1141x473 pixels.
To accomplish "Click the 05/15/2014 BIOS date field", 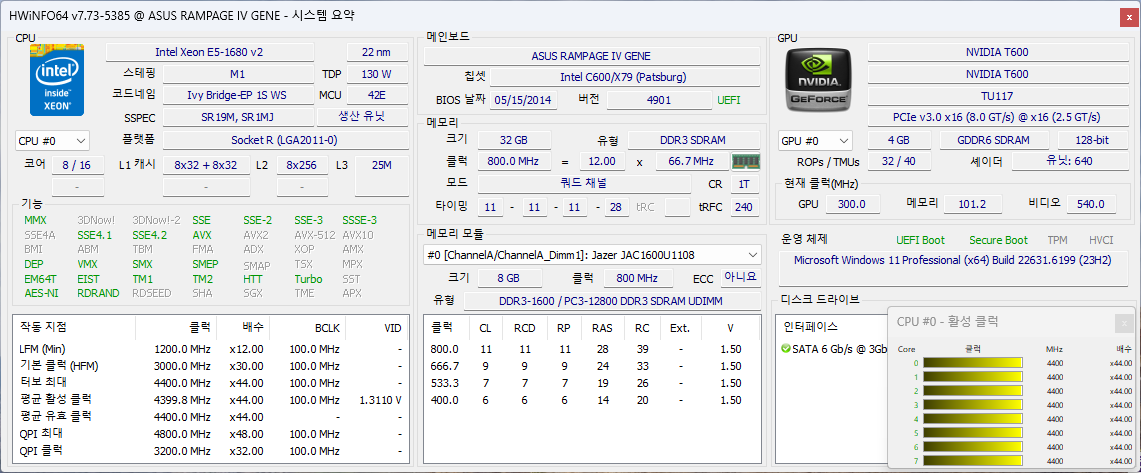I will click(x=525, y=100).
